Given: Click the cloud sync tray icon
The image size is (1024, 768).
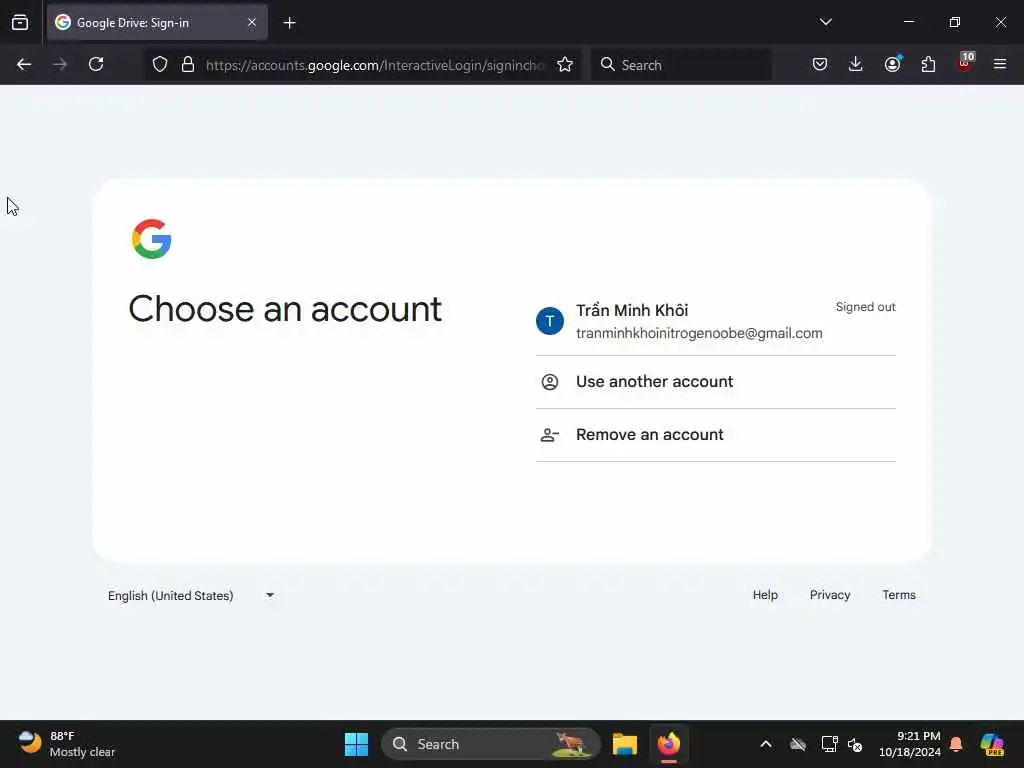Looking at the screenshot, I should coord(797,744).
